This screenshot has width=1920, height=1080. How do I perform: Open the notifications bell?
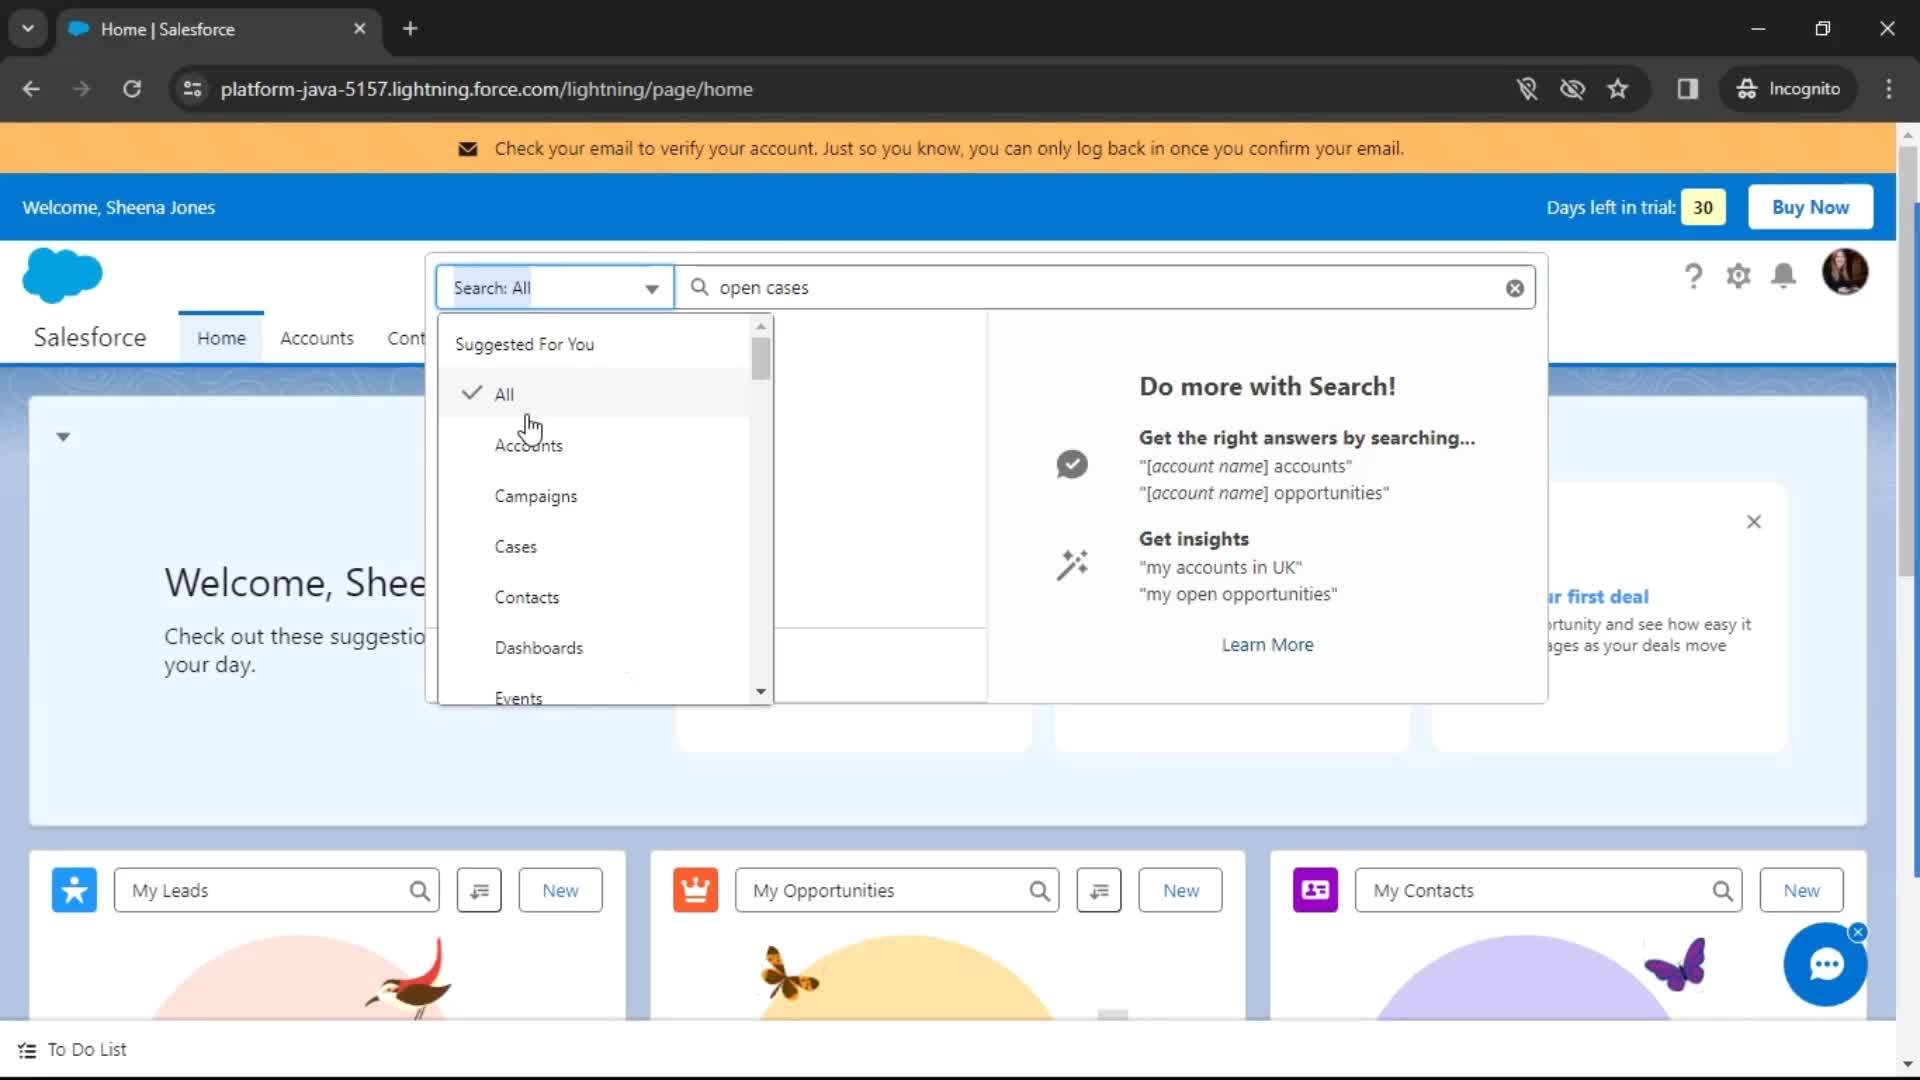pyautogui.click(x=1783, y=276)
